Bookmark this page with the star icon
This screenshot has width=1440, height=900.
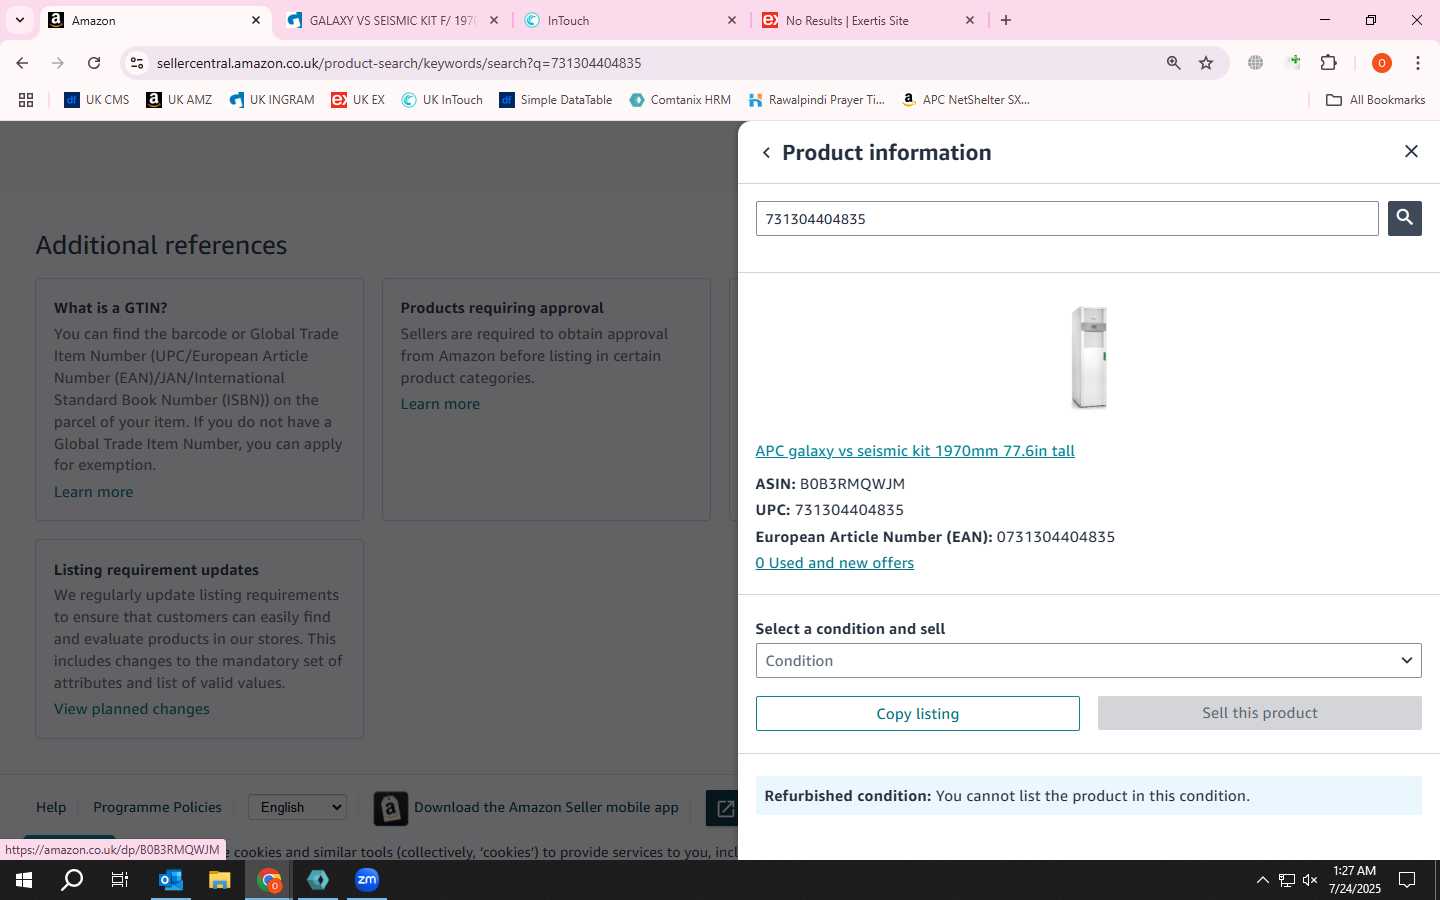[x=1206, y=63]
